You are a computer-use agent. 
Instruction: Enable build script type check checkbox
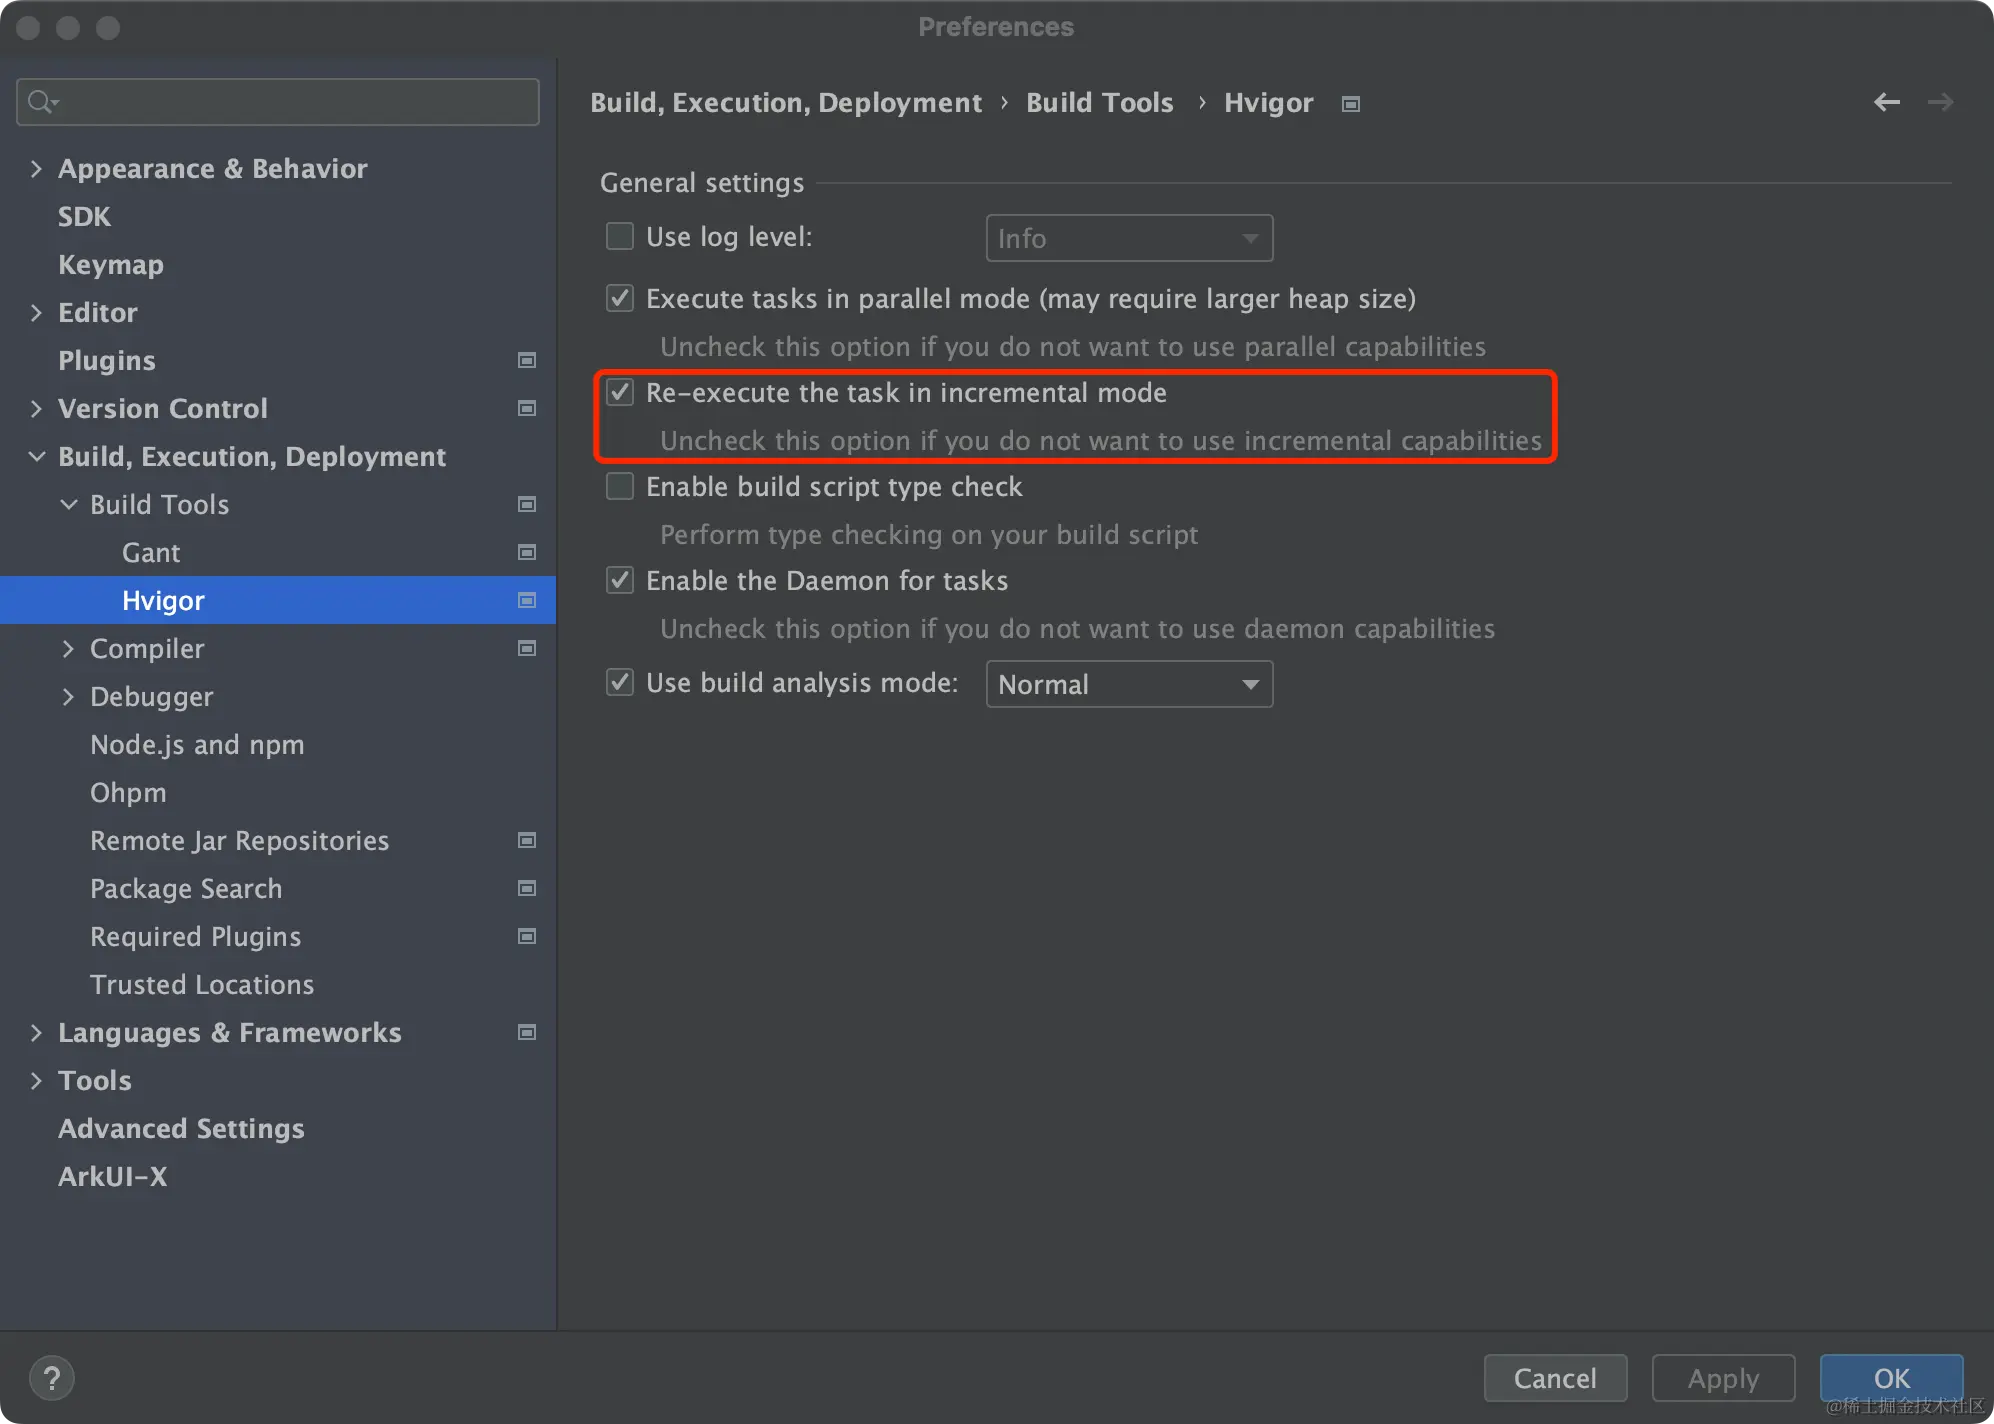[x=620, y=486]
